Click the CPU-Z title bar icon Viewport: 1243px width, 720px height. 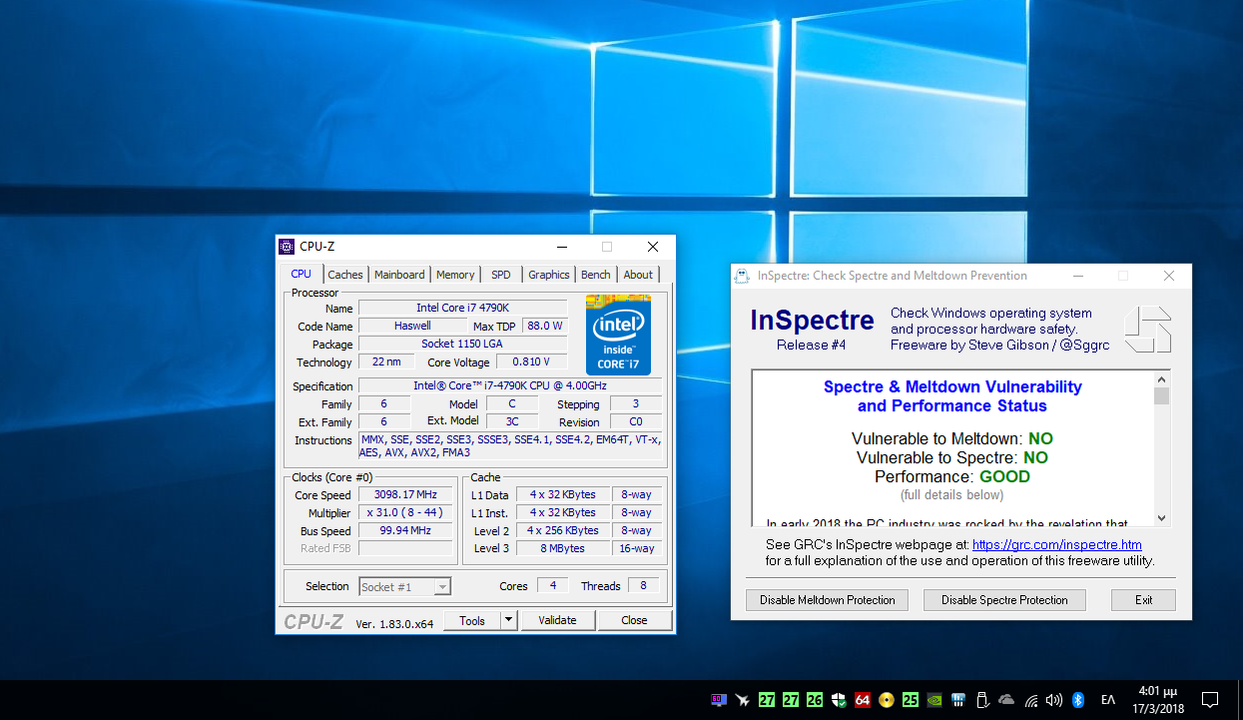pyautogui.click(x=287, y=247)
